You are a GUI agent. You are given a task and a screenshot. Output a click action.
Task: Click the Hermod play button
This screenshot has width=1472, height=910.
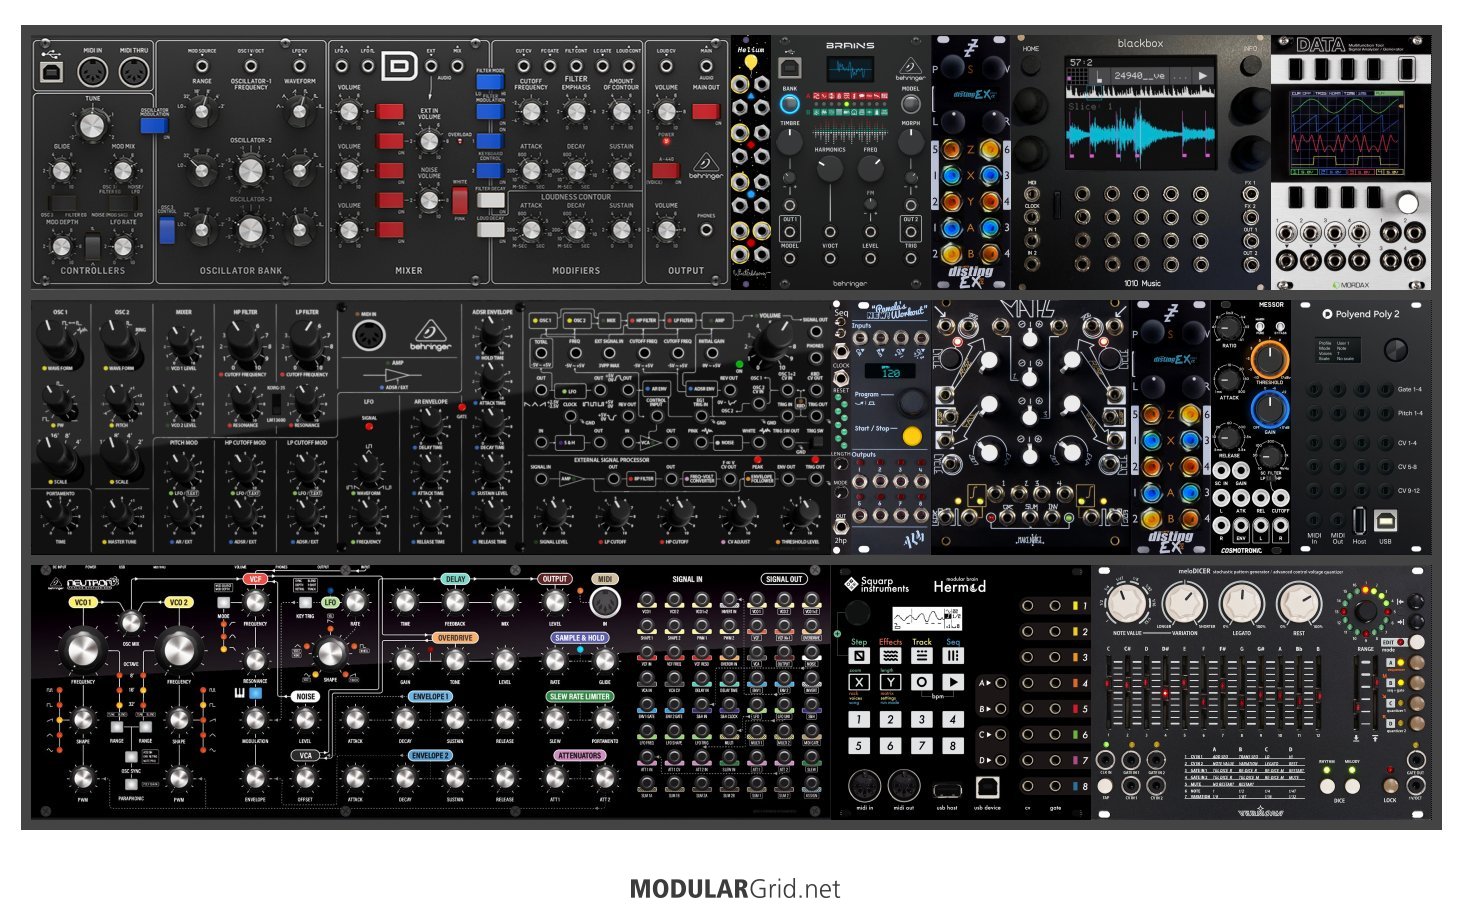[953, 682]
